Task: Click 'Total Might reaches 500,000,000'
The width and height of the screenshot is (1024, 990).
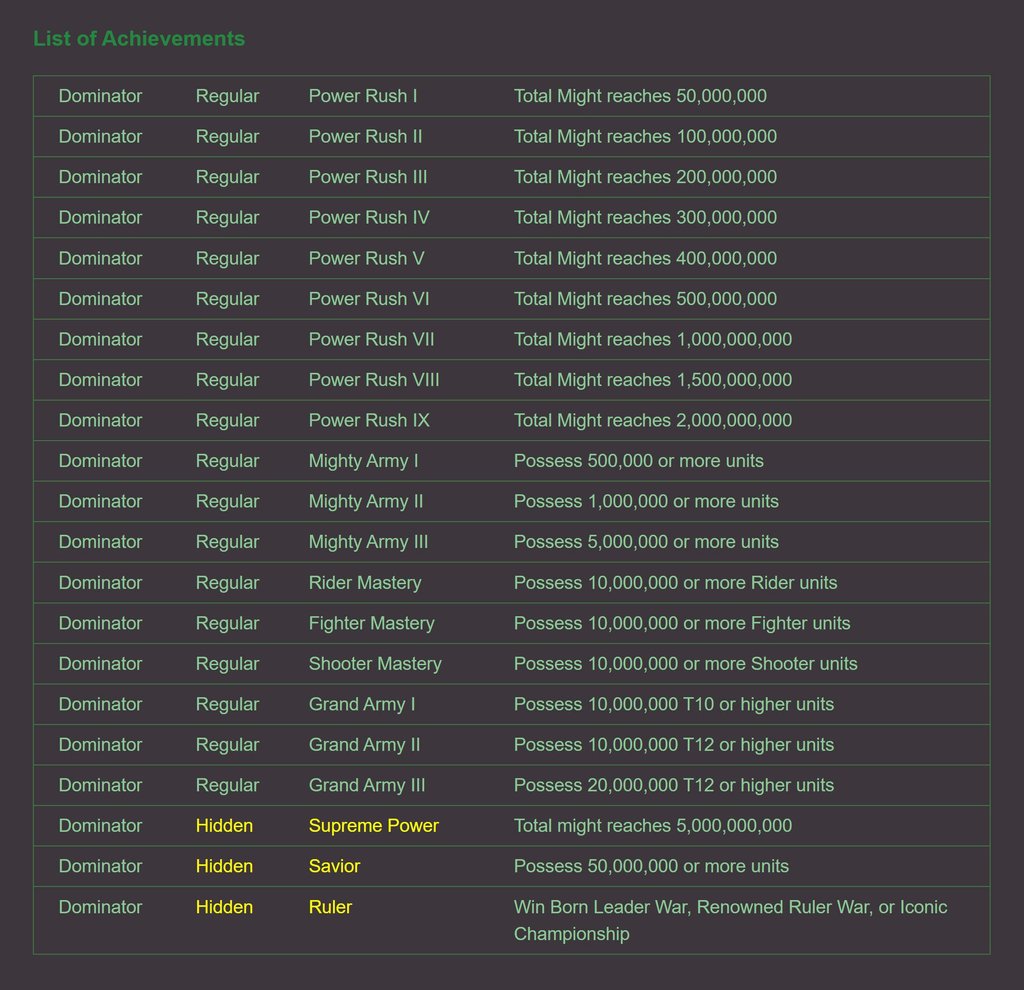Action: 645,299
